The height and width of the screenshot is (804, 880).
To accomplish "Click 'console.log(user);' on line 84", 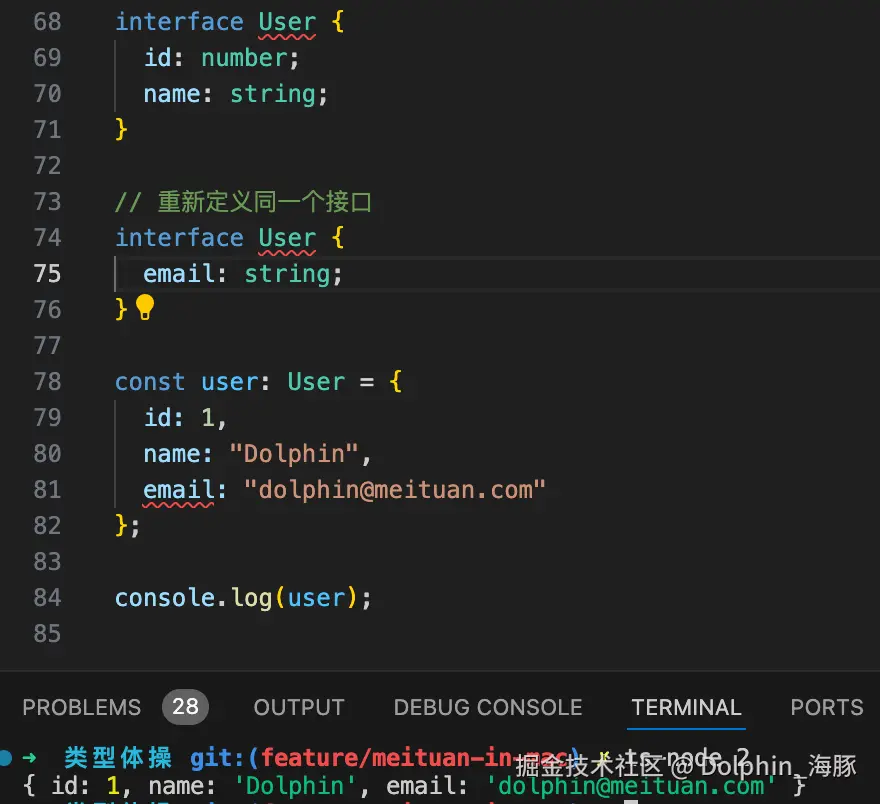I will click(243, 598).
